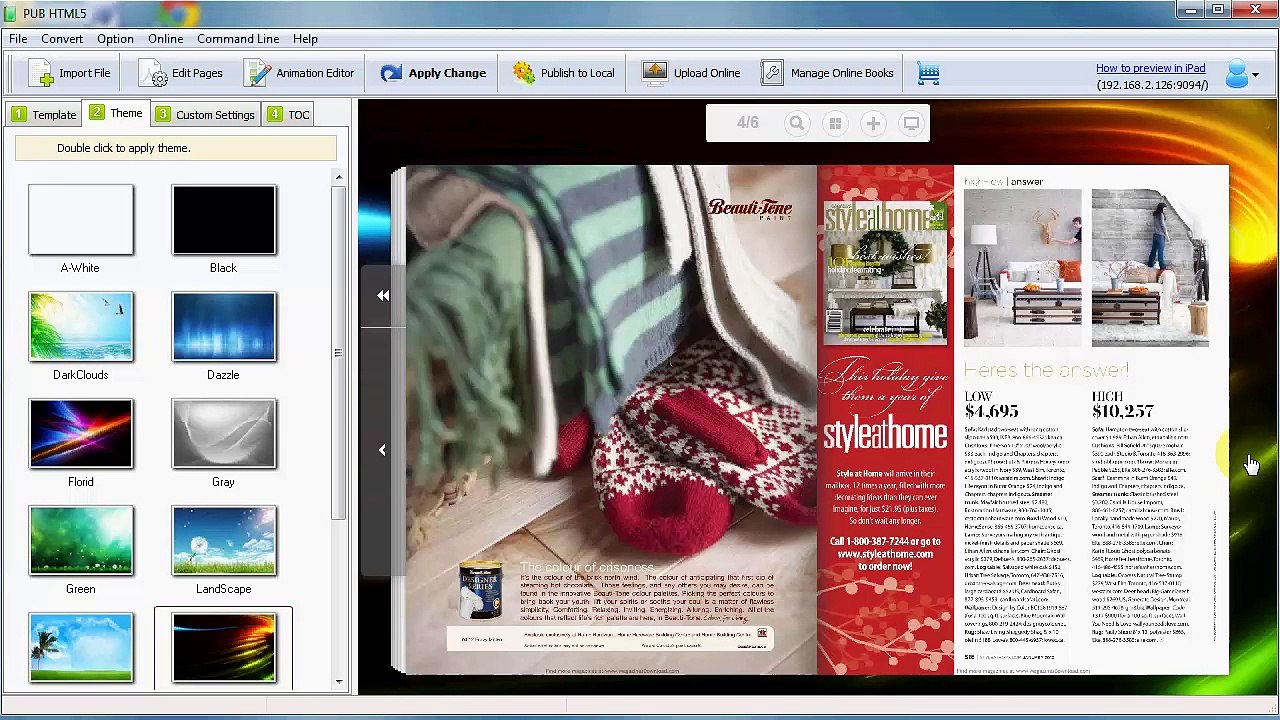The image size is (1280, 720).
Task: Click Apply Change button
Action: tap(433, 73)
